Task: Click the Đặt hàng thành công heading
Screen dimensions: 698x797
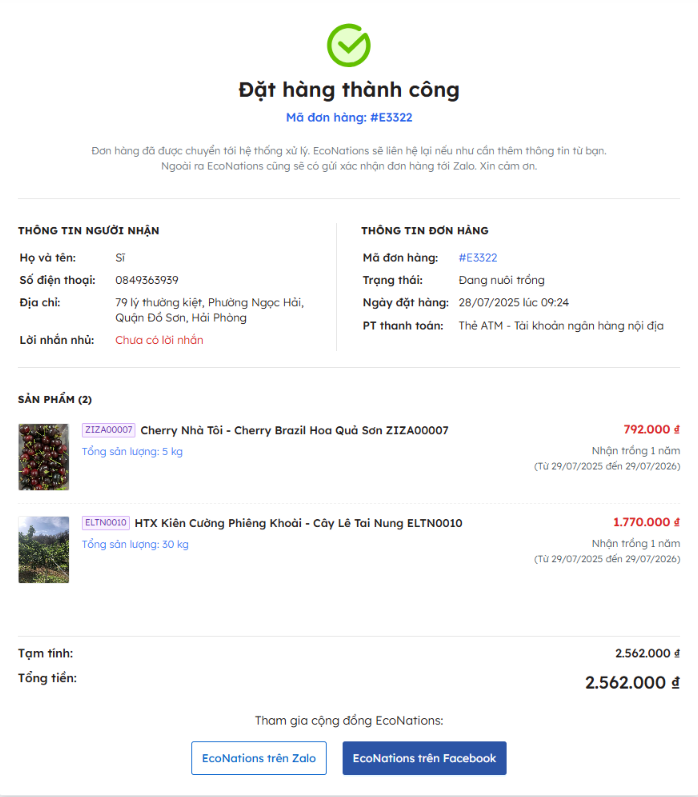Action: click(x=349, y=90)
